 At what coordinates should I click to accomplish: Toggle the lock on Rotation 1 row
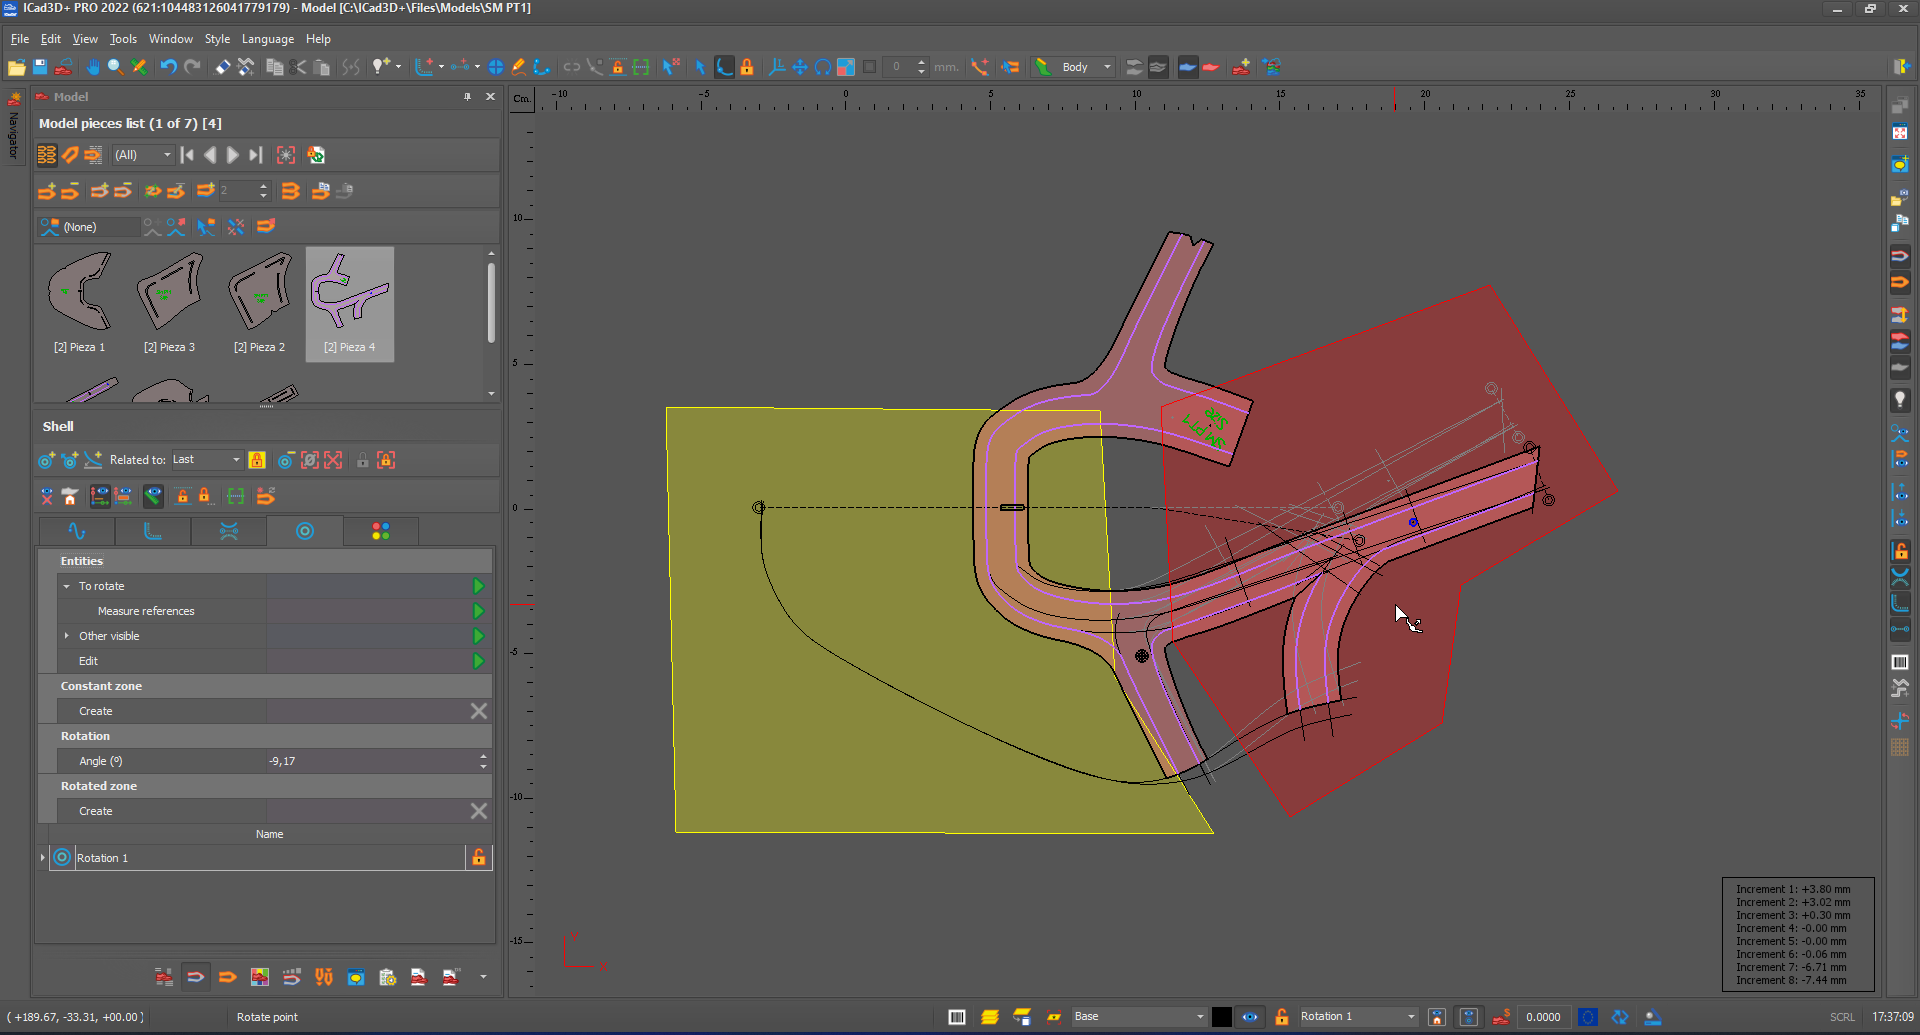tap(479, 858)
